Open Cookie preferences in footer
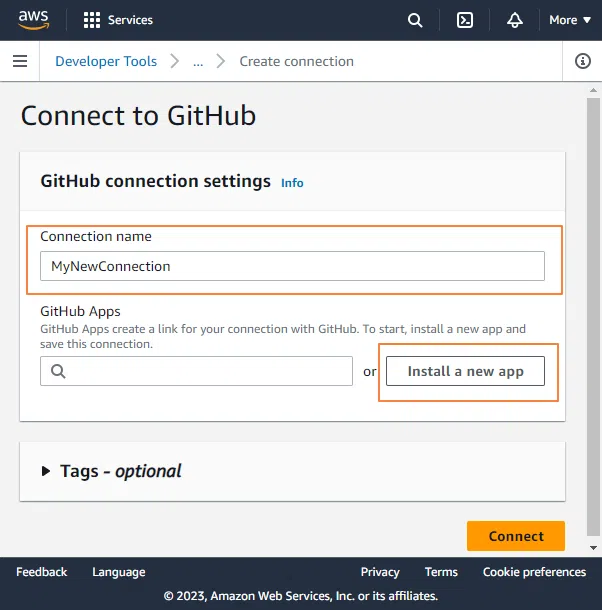602x610 pixels. pos(534,572)
